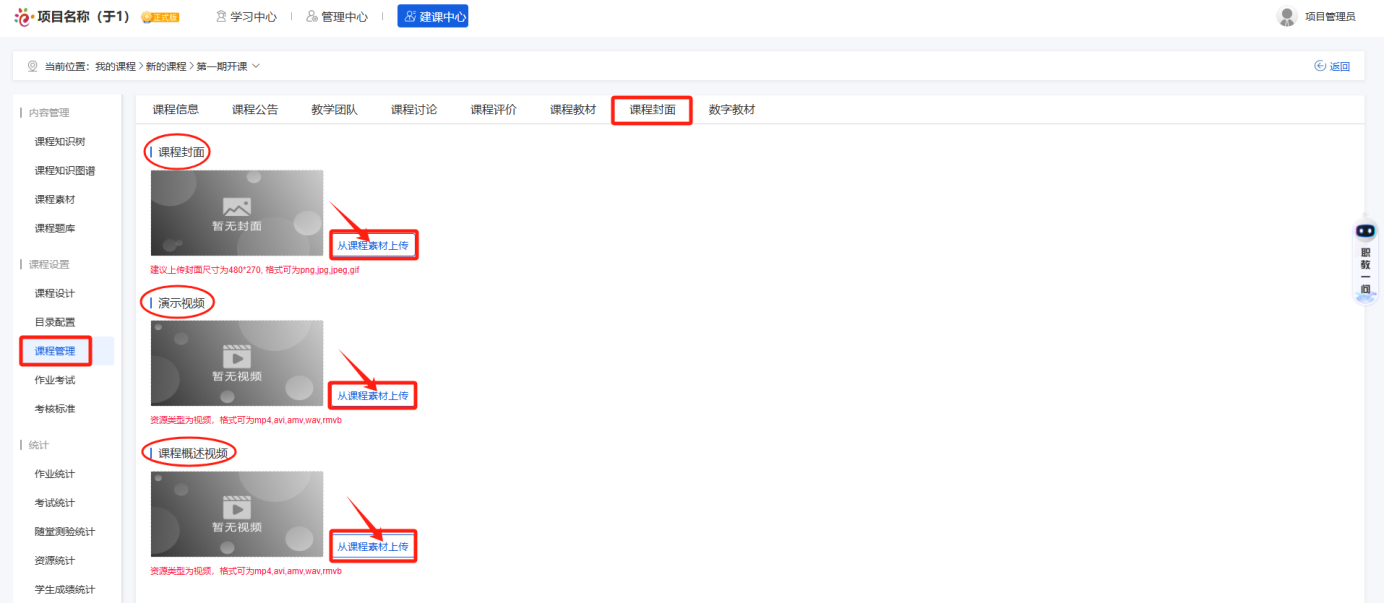This screenshot has width=1384, height=603.
Task: Click the 暂无封面 cover placeholder thumbnail
Action: tap(237, 213)
